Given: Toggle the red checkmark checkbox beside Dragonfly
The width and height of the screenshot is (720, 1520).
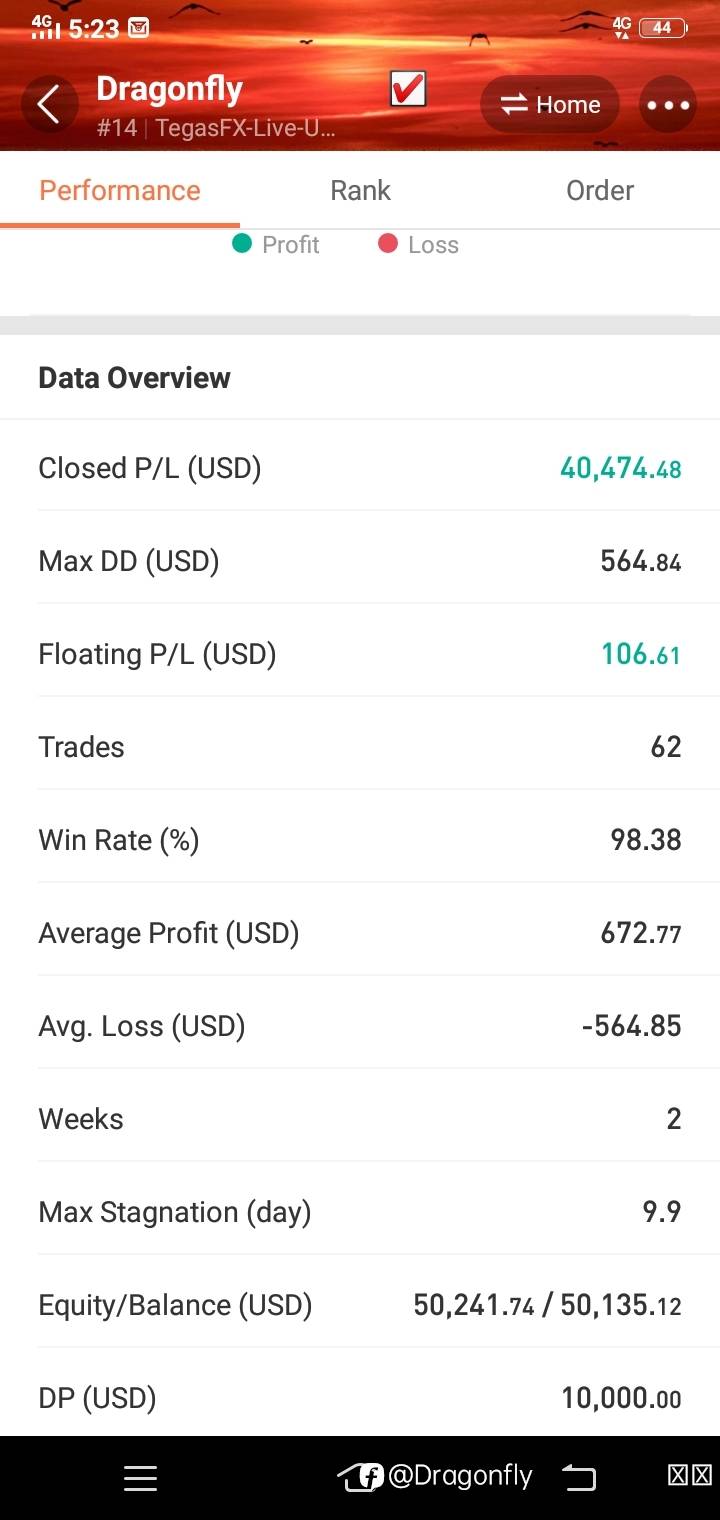Looking at the screenshot, I should 408,90.
